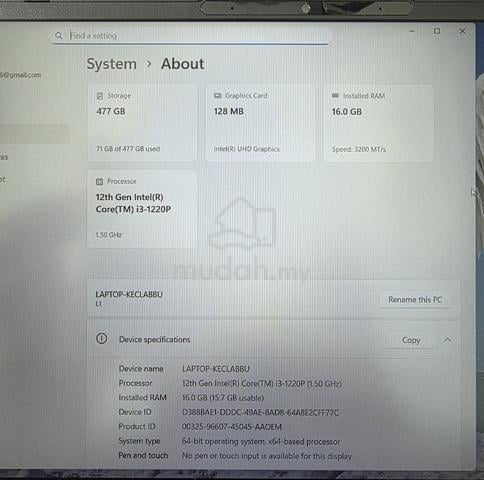Select the Device ID value
This screenshot has width=484, height=480.
(x=260, y=413)
